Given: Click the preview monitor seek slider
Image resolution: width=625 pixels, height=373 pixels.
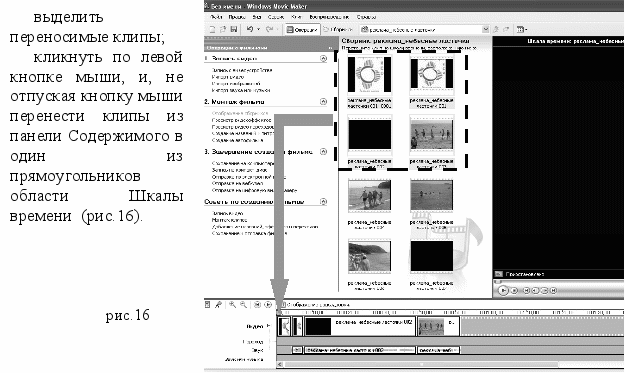Looking at the screenshot, I should tap(559, 282).
